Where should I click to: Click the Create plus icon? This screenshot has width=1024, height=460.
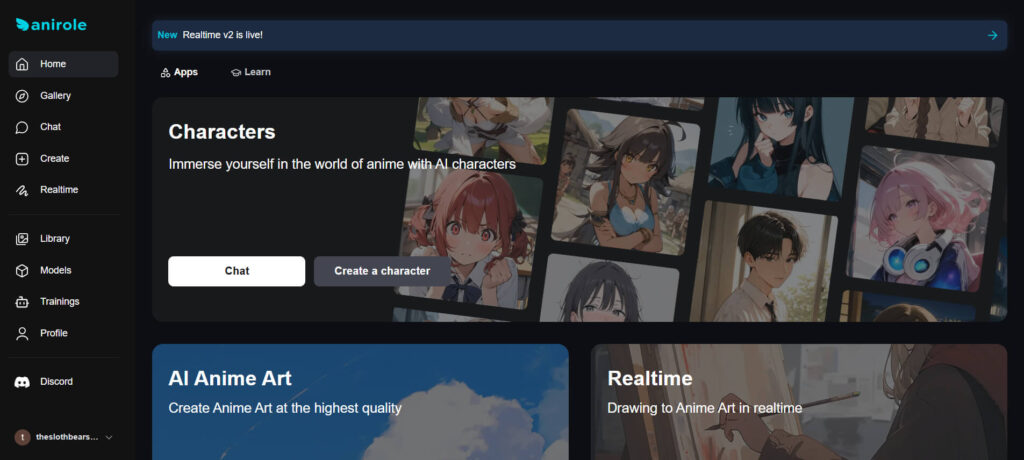pyautogui.click(x=22, y=159)
